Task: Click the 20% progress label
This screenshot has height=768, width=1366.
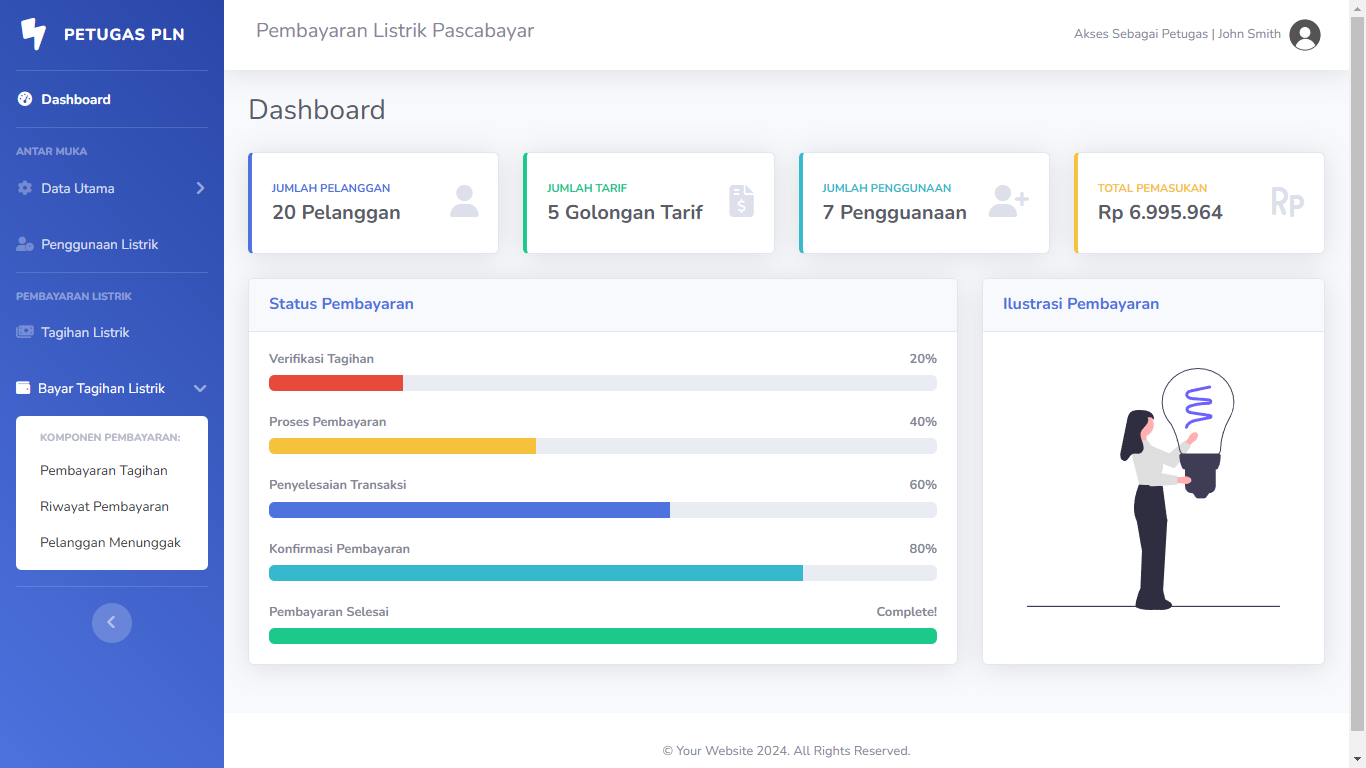Action: click(x=923, y=359)
